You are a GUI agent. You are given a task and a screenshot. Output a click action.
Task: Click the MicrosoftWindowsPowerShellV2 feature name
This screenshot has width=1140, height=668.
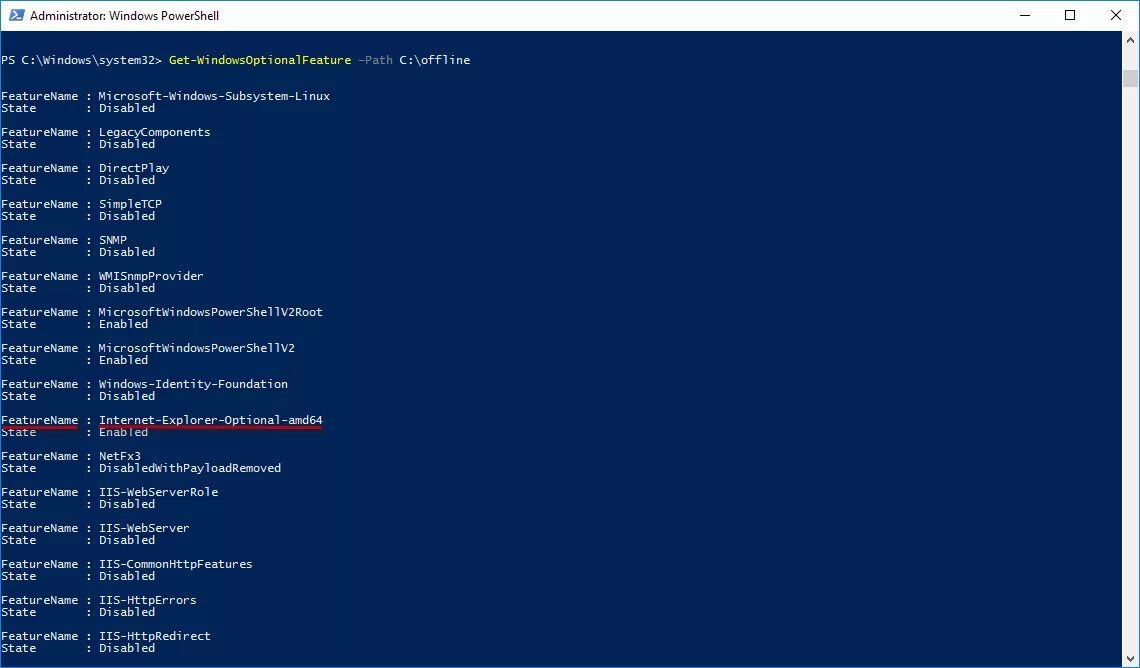[197, 348]
